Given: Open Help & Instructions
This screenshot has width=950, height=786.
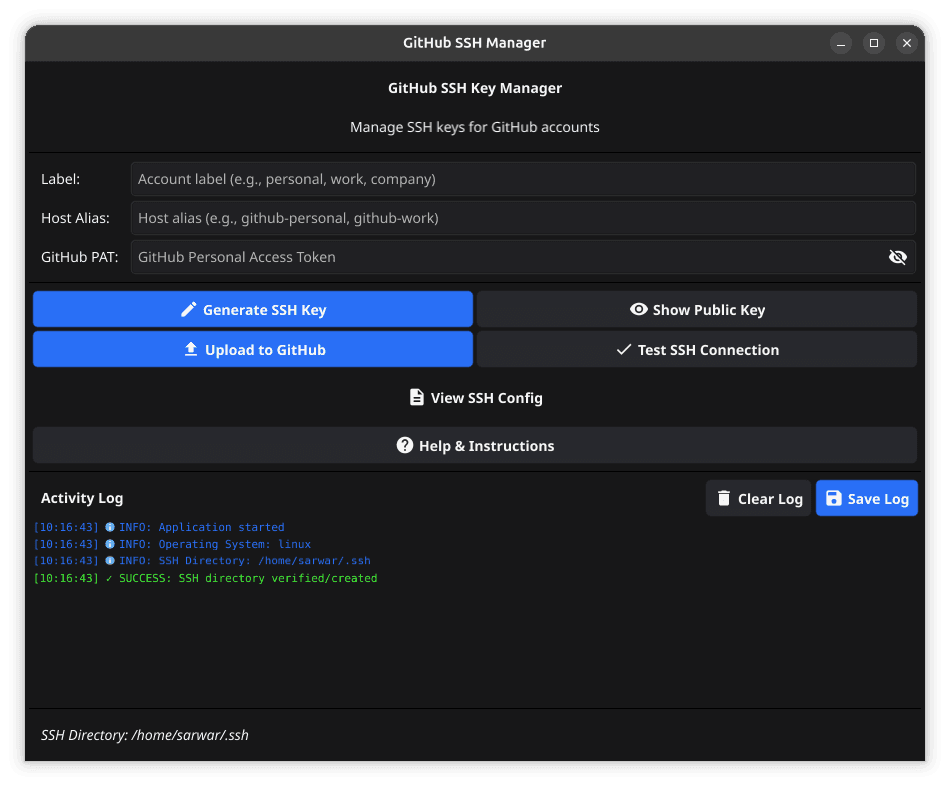Looking at the screenshot, I should [475, 445].
